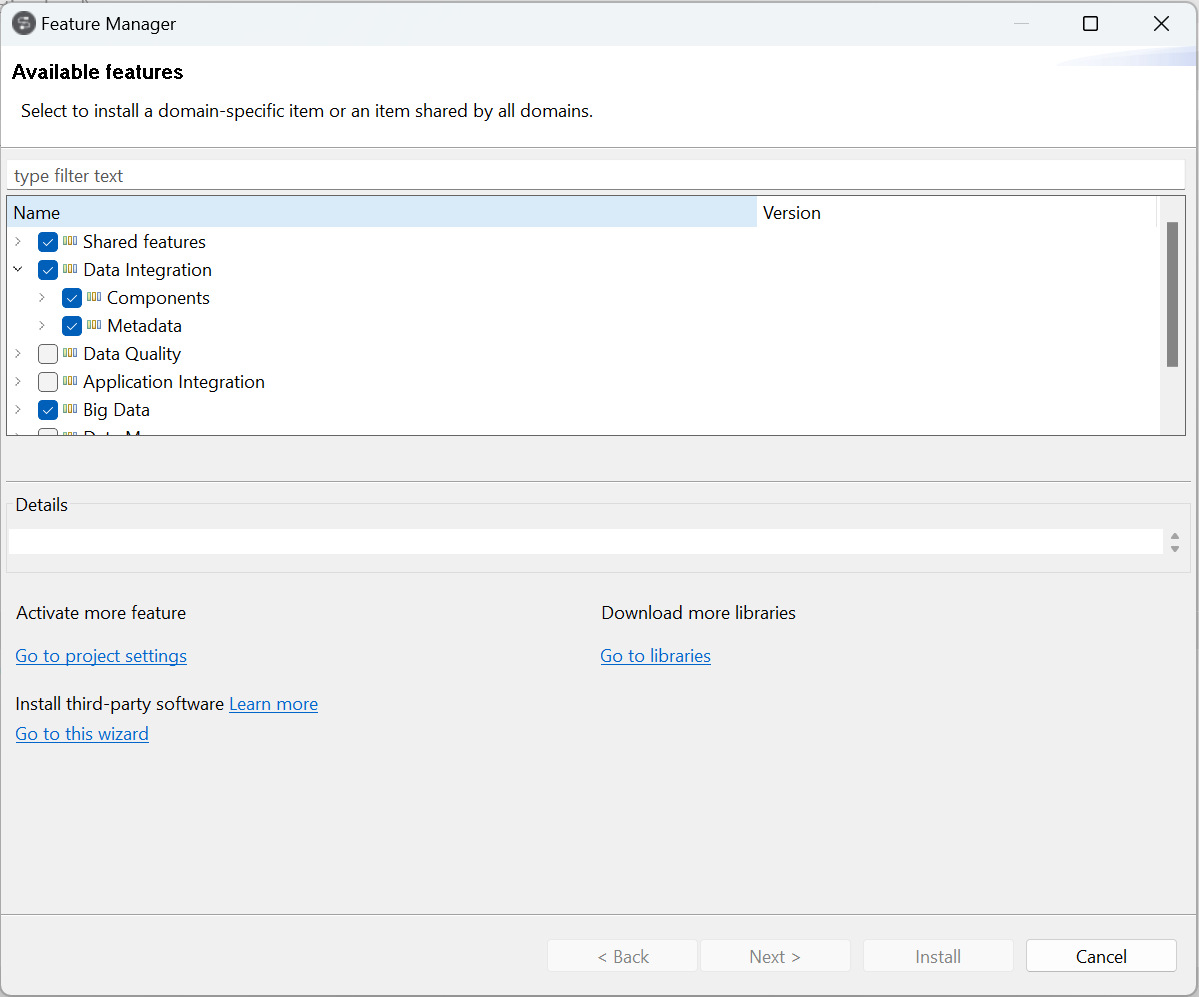
Task: Click the Data Integration feature icon
Action: click(x=69, y=269)
